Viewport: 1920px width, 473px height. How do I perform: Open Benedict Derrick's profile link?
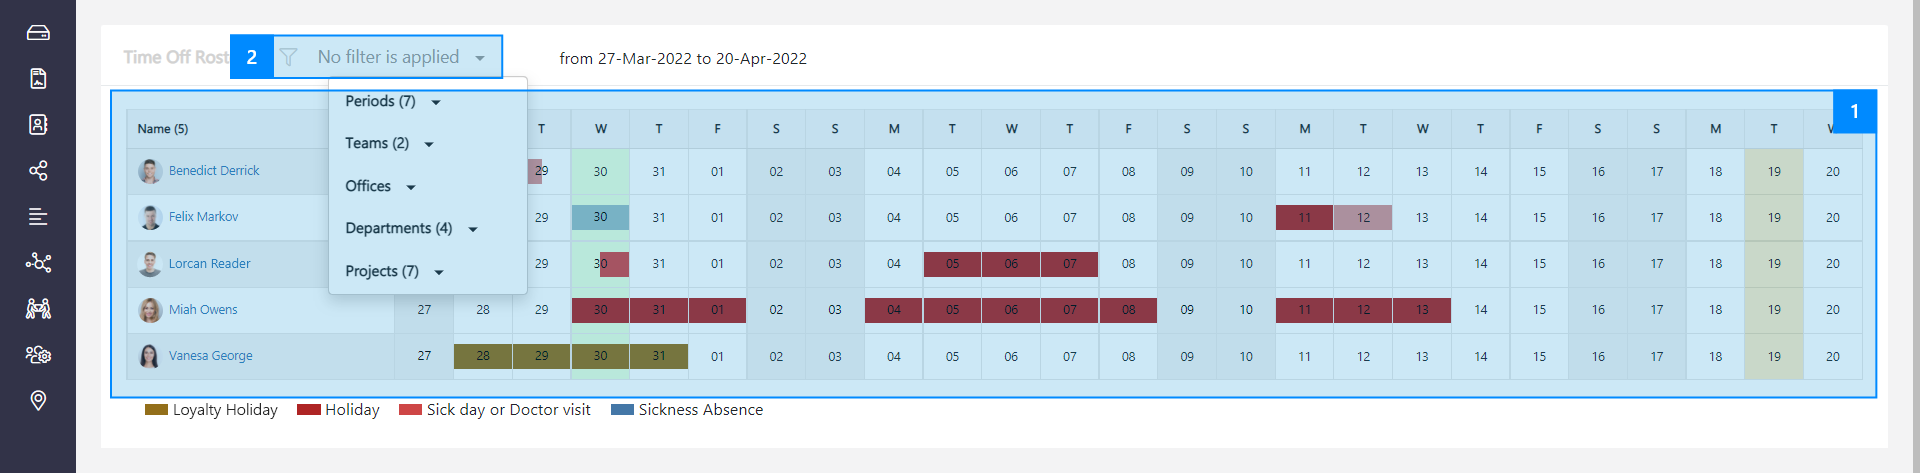pos(214,171)
